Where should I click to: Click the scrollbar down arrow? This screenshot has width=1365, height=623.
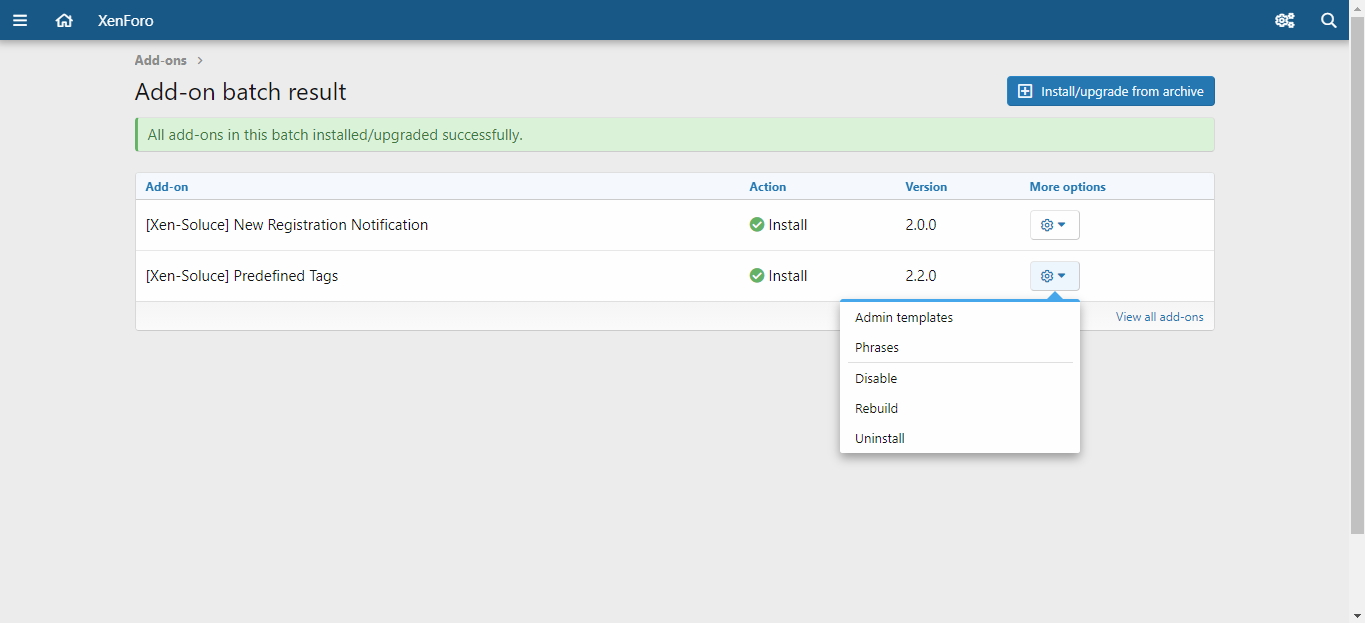(x=1357, y=615)
